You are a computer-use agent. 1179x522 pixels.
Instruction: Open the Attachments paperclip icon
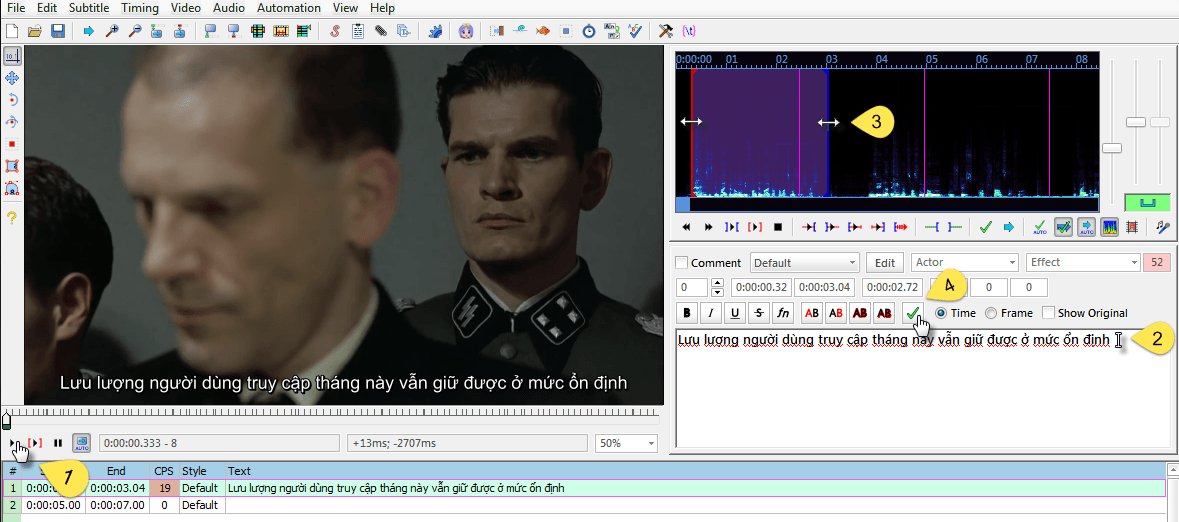381,32
